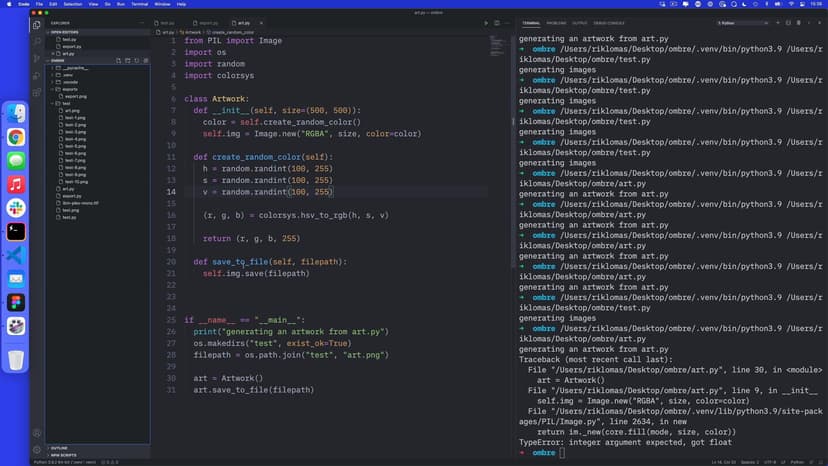This screenshot has width=828, height=466.
Task: Collapse the test folder in explorer
Action: [66, 103]
